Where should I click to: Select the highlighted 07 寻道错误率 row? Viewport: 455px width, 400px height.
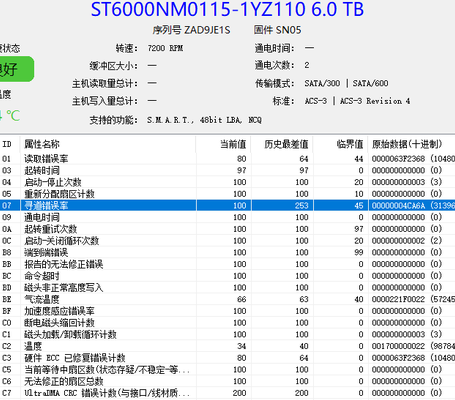tap(227, 205)
